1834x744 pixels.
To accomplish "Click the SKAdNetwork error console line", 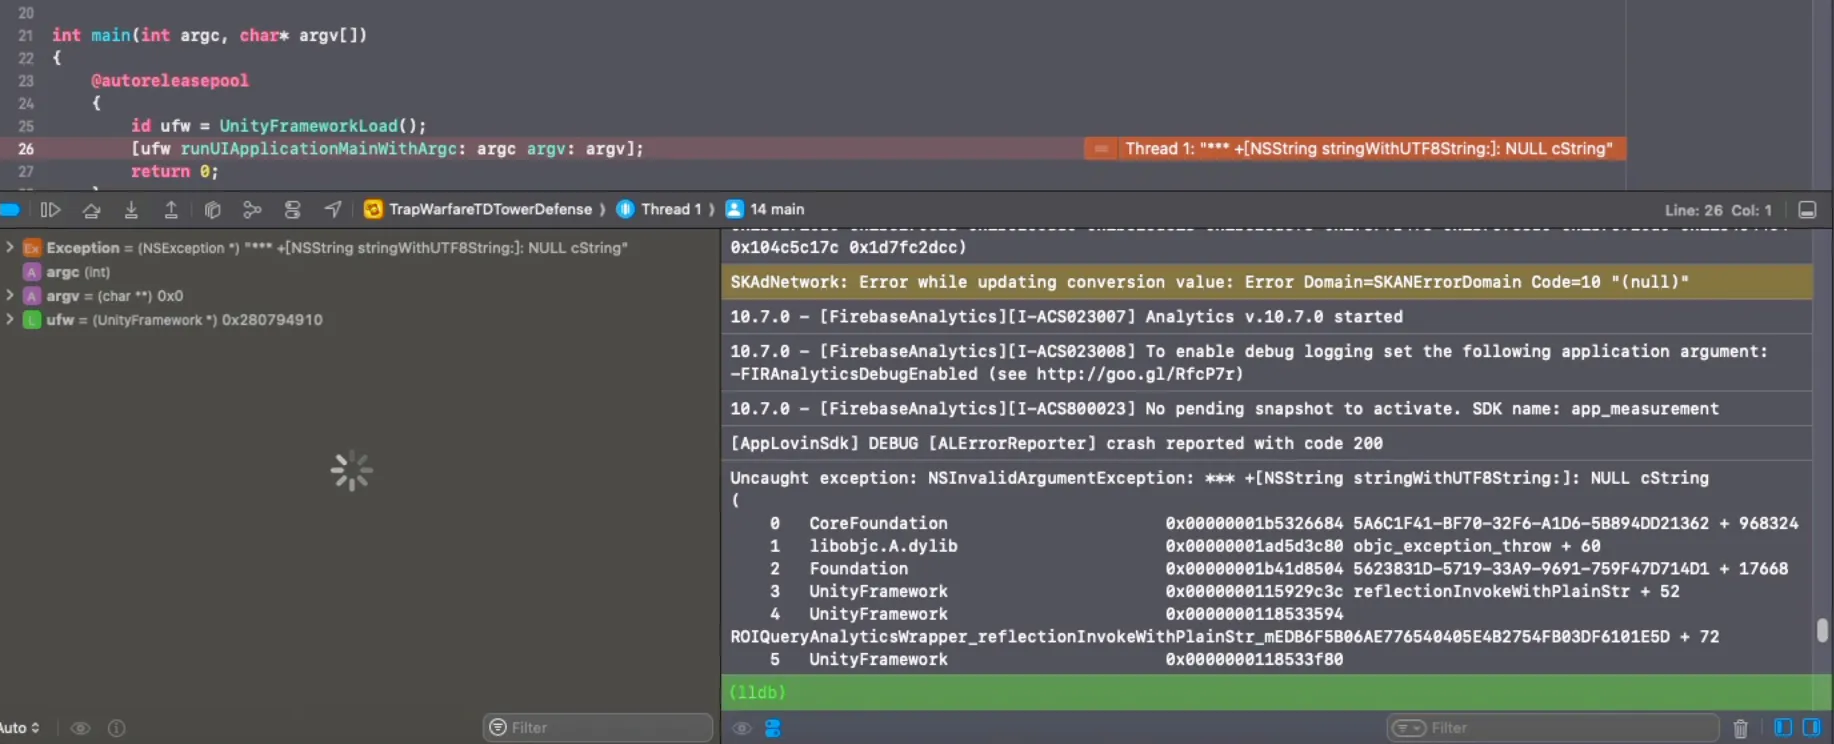I will [1267, 282].
